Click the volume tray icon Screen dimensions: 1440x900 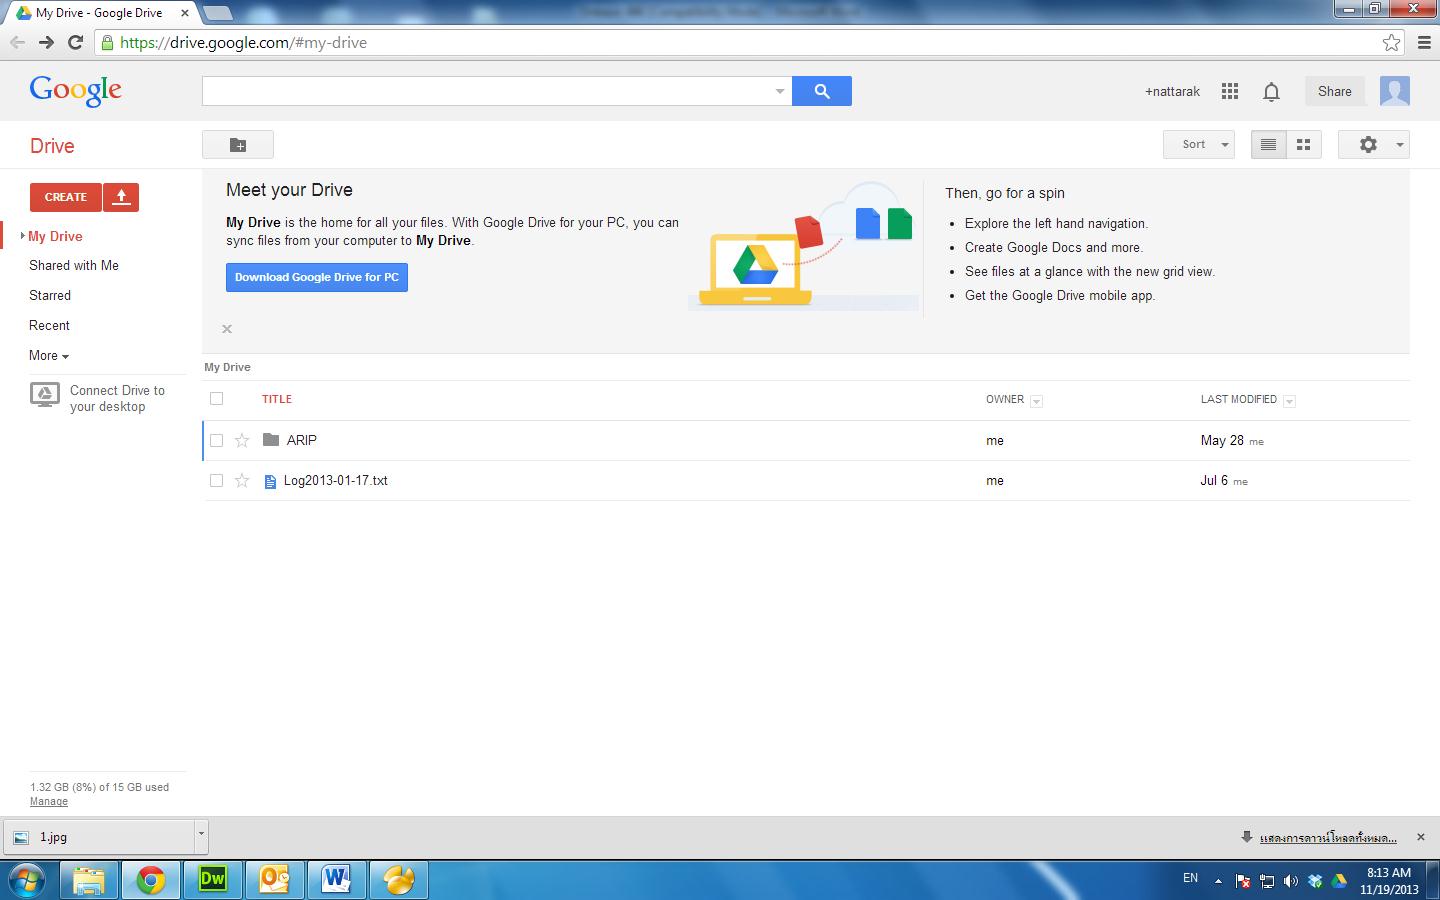click(x=1291, y=880)
